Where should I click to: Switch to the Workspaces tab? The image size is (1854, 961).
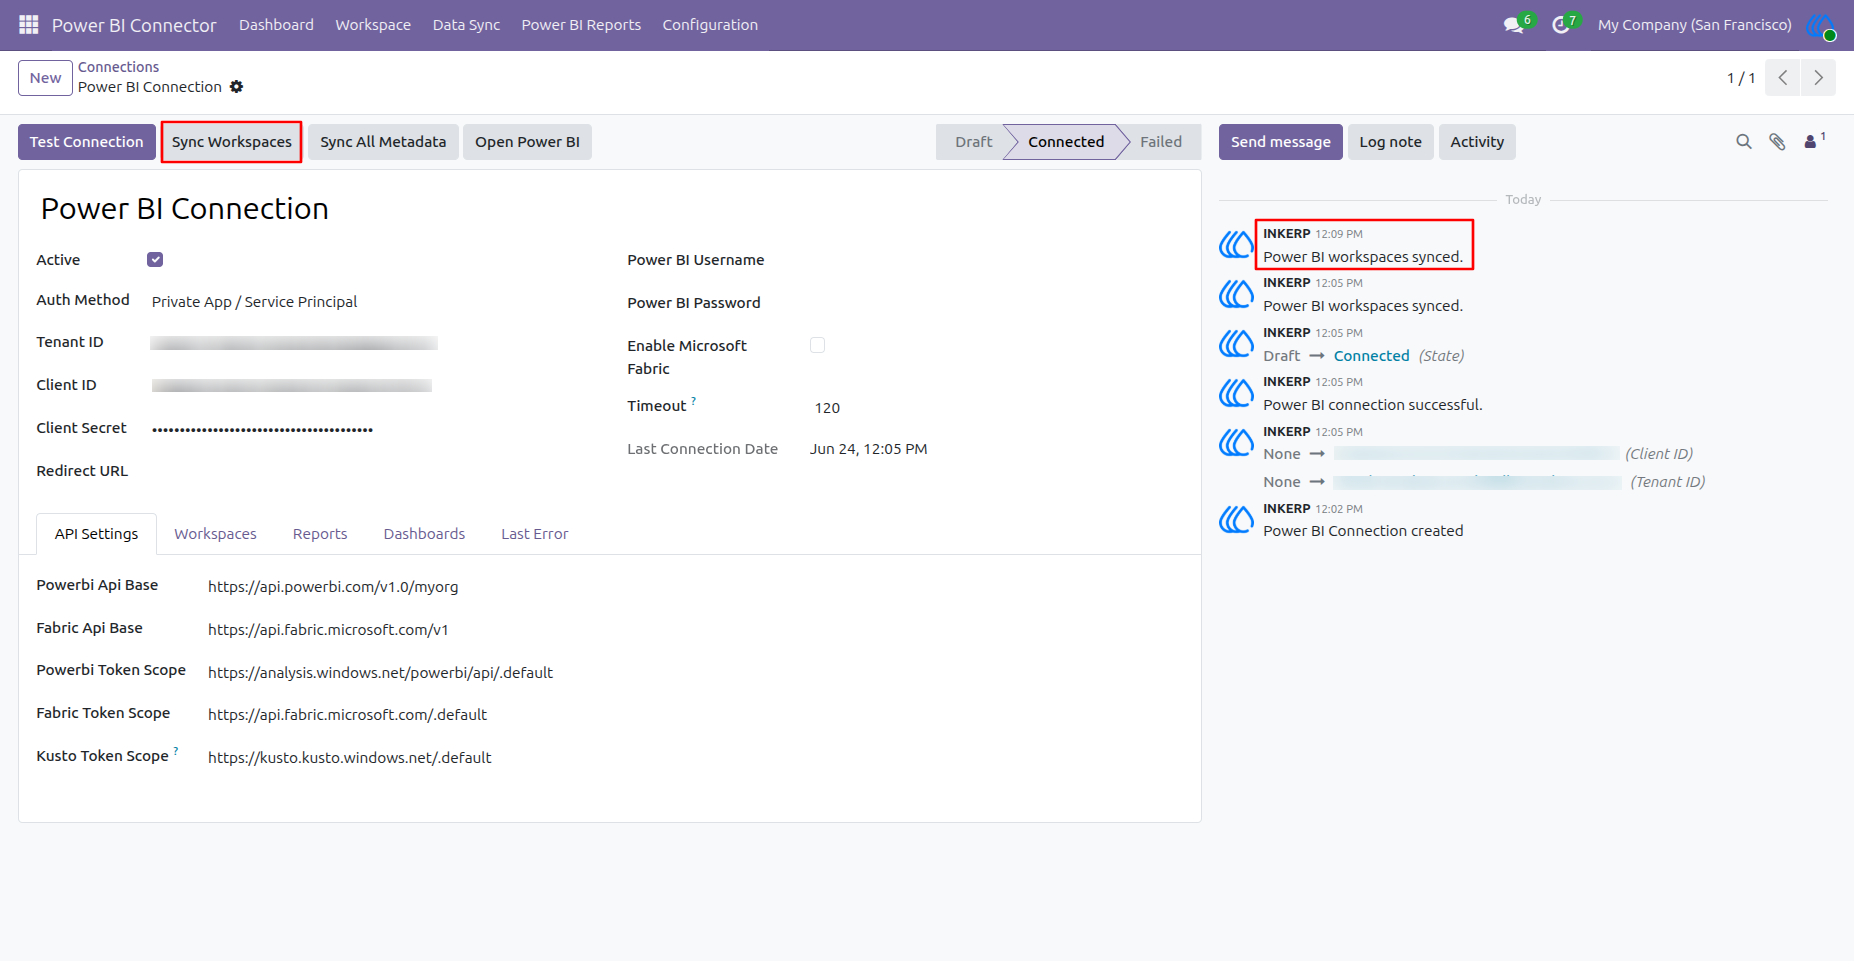tap(215, 534)
